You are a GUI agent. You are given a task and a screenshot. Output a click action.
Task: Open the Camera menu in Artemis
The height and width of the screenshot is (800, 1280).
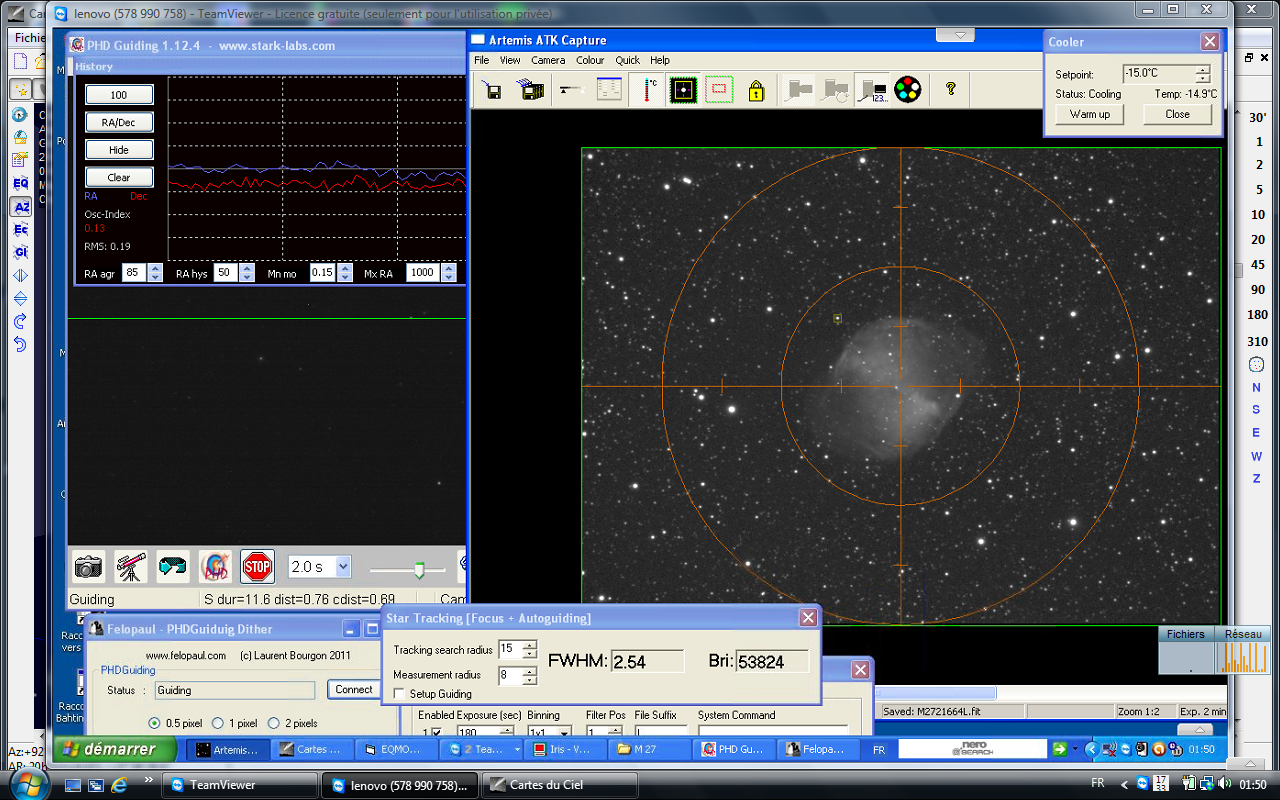548,60
